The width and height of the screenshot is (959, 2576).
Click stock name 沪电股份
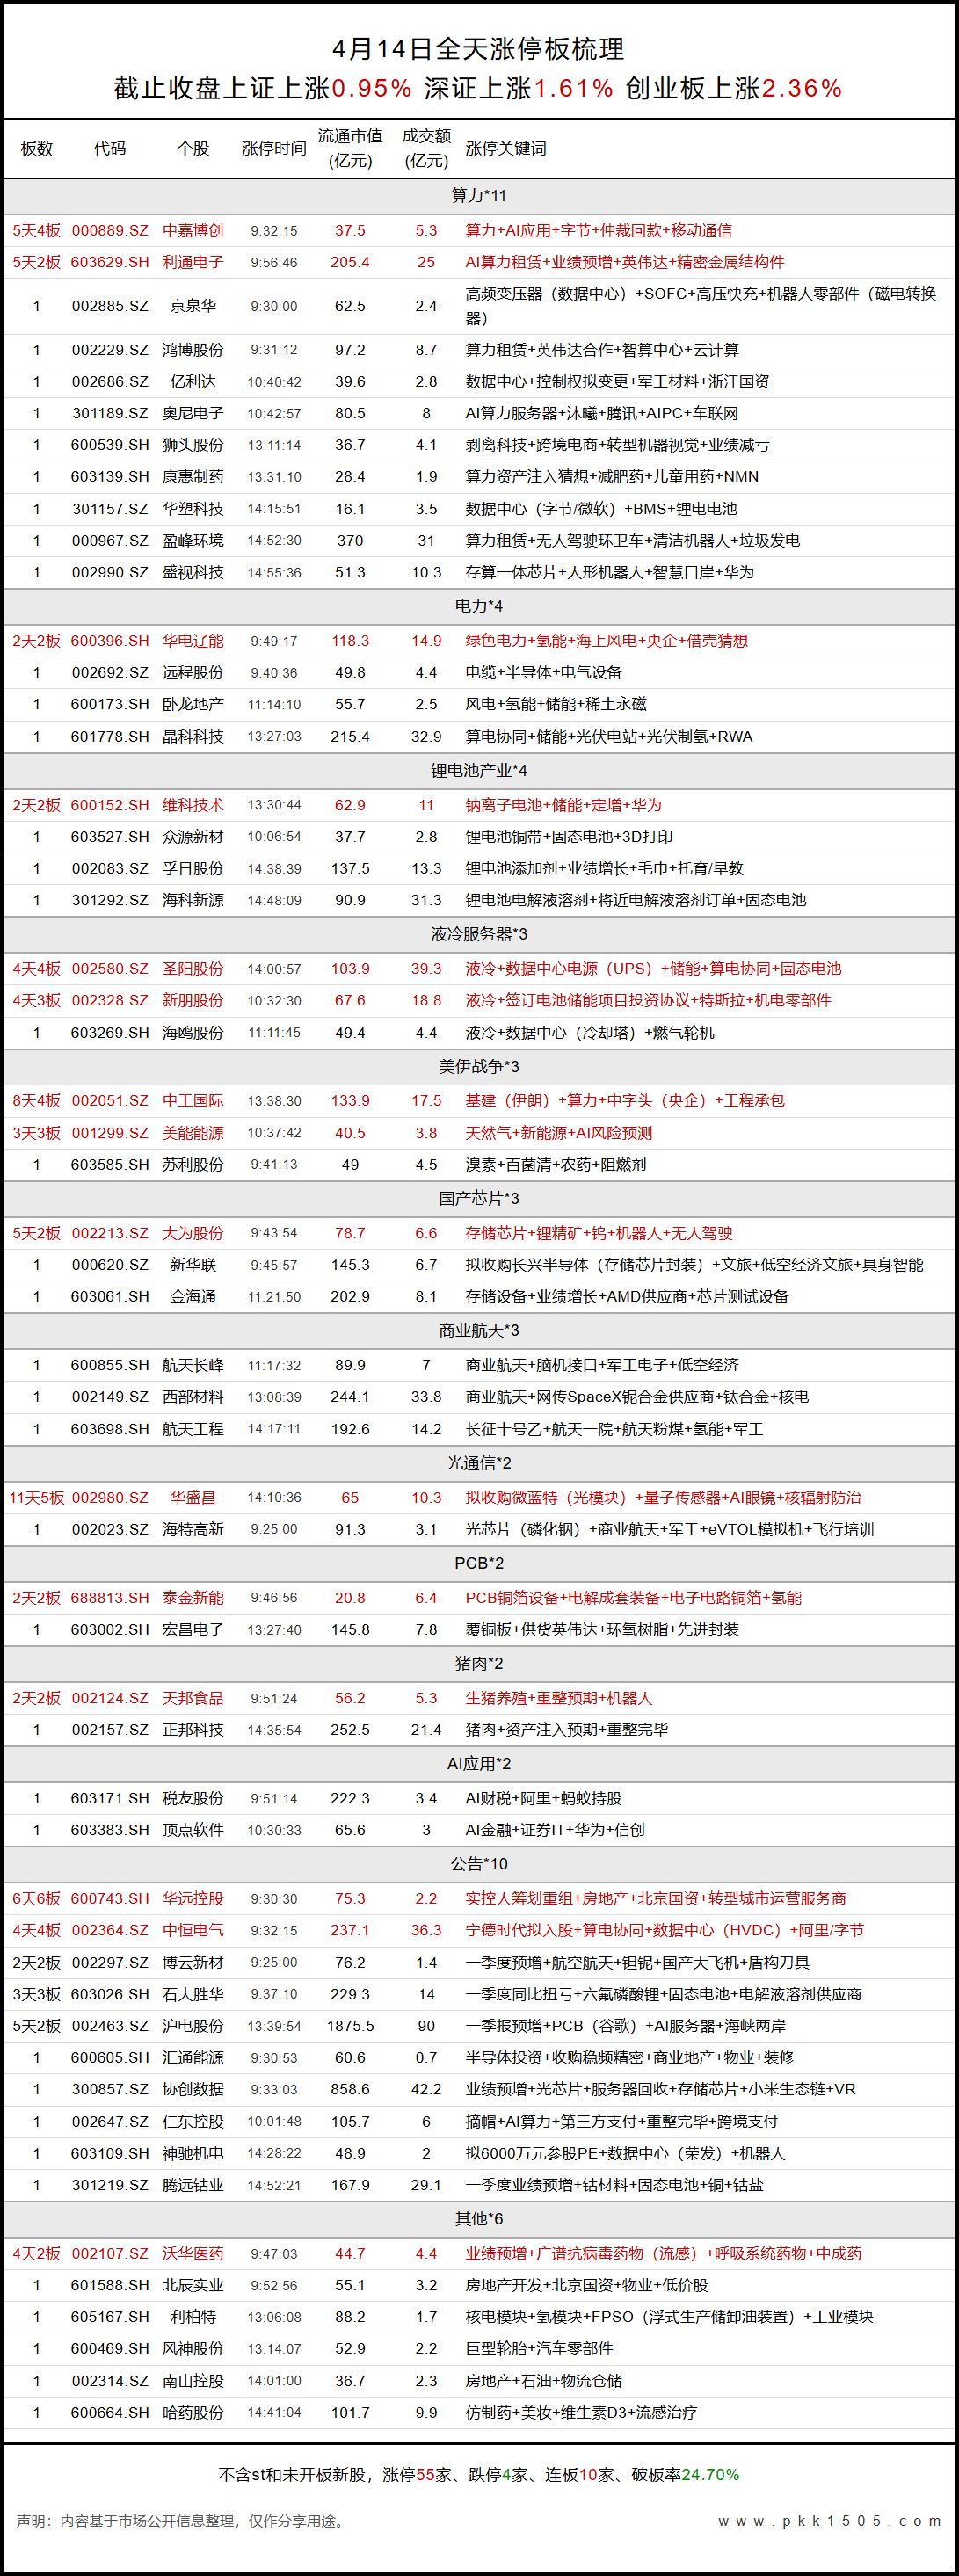pos(193,2026)
